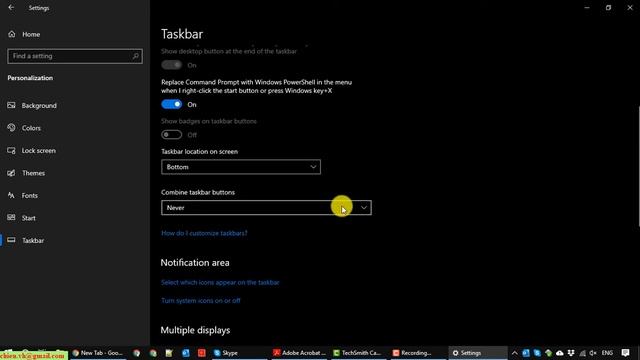Click Select which icons appear on the taskbar
Viewport: 640px width, 360px height.
pyautogui.click(x=220, y=282)
